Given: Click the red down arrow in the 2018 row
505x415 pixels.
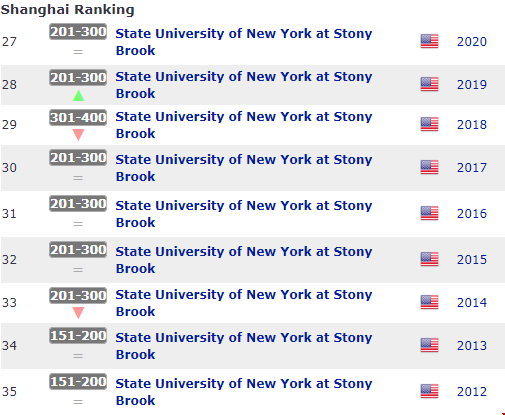Looking at the screenshot, I should (x=78, y=135).
